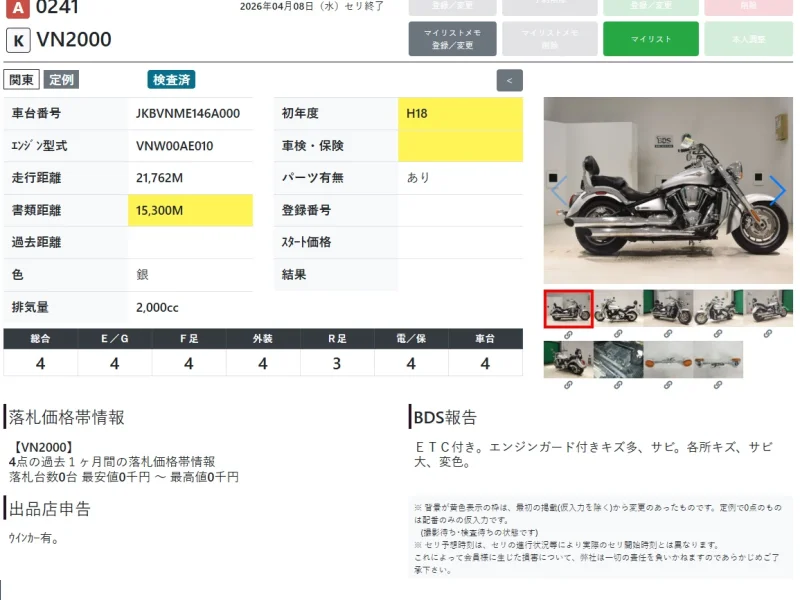
Task: Select the red-bordered first bike thumbnail
Action: pos(568,309)
